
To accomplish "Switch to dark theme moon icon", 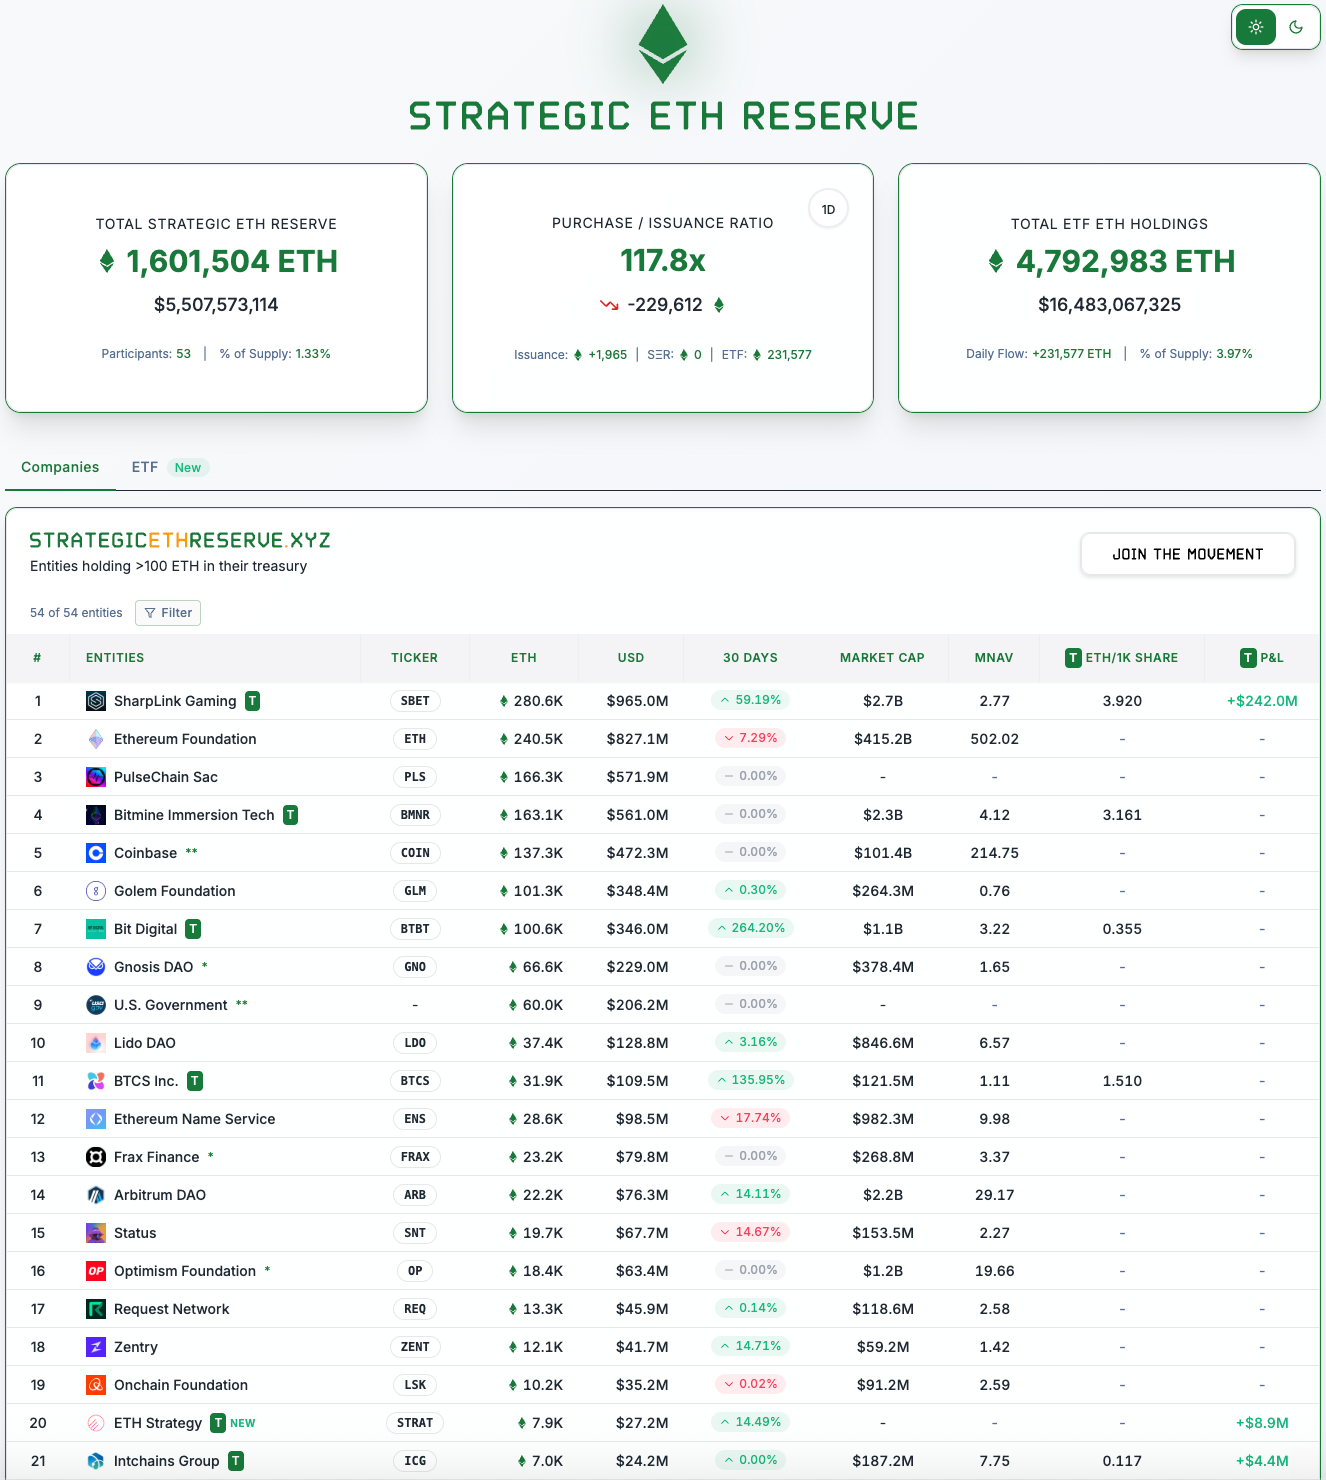I will click(x=1296, y=27).
